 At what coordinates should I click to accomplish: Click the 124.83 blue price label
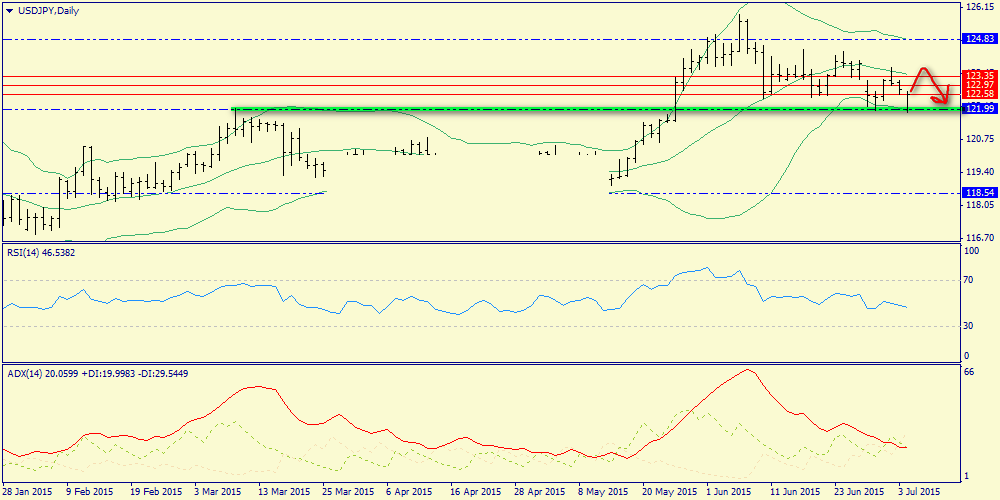978,39
